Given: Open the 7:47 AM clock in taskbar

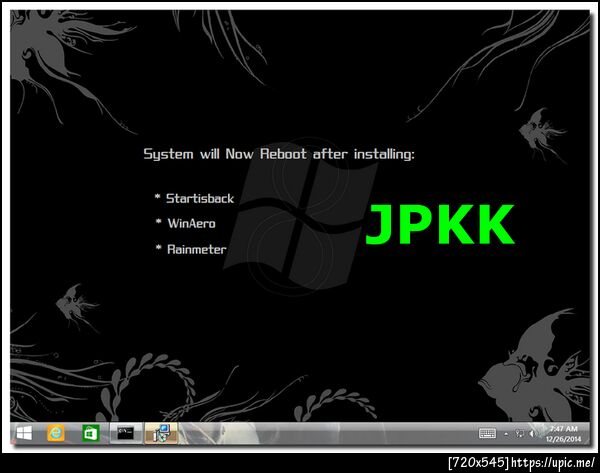Looking at the screenshot, I should [x=564, y=429].
